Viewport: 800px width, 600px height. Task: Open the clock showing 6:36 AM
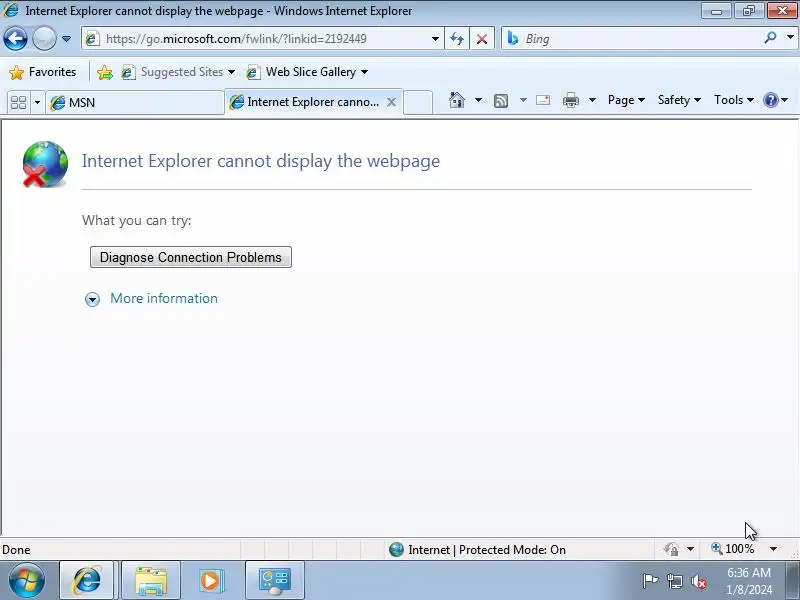(748, 581)
